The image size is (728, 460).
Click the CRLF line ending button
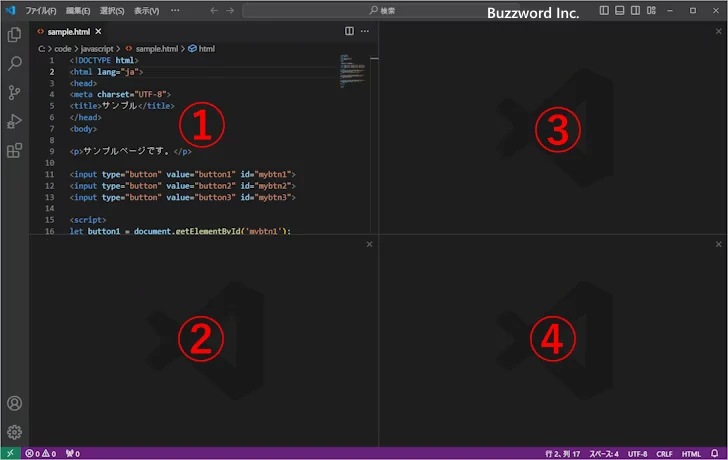pyautogui.click(x=665, y=453)
